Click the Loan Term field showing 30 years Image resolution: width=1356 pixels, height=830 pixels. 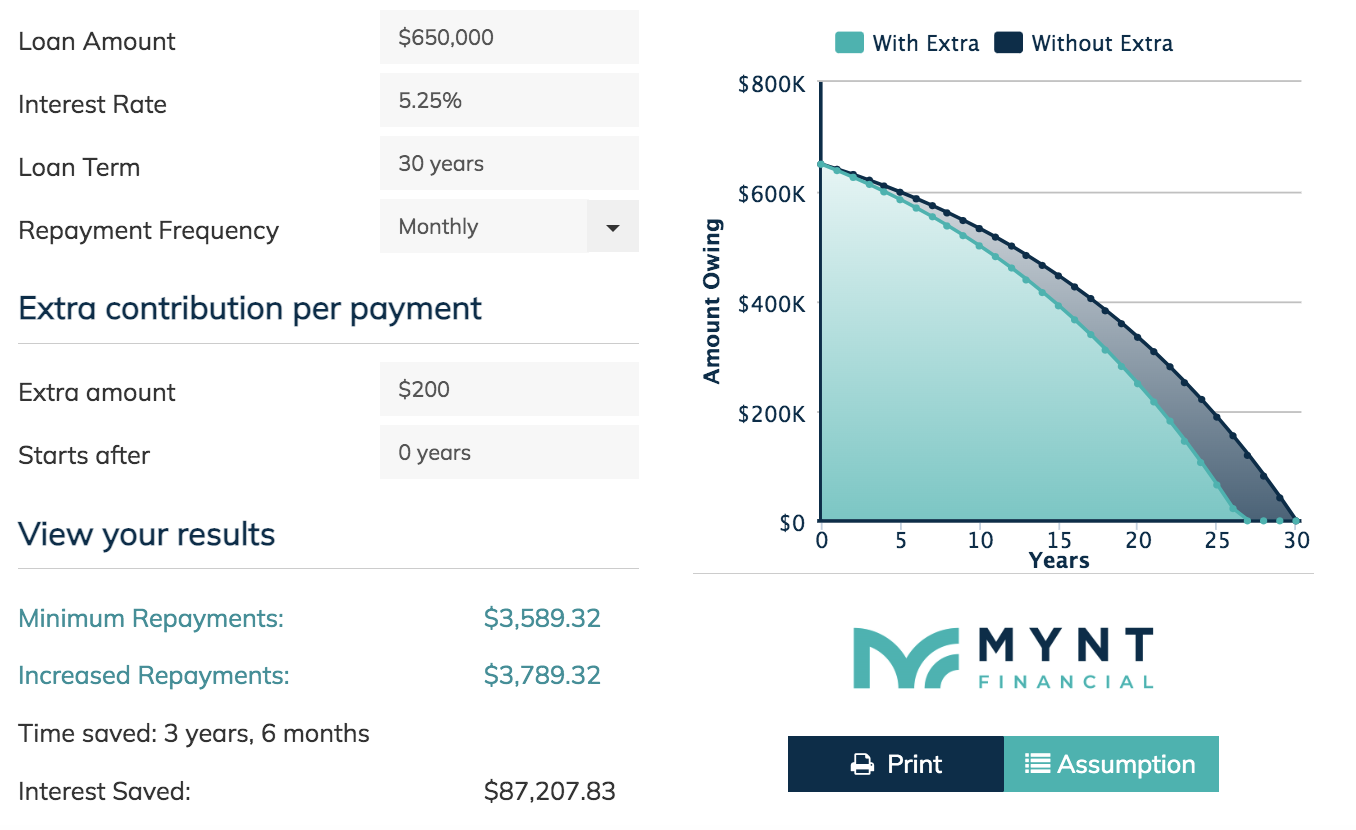[509, 164]
